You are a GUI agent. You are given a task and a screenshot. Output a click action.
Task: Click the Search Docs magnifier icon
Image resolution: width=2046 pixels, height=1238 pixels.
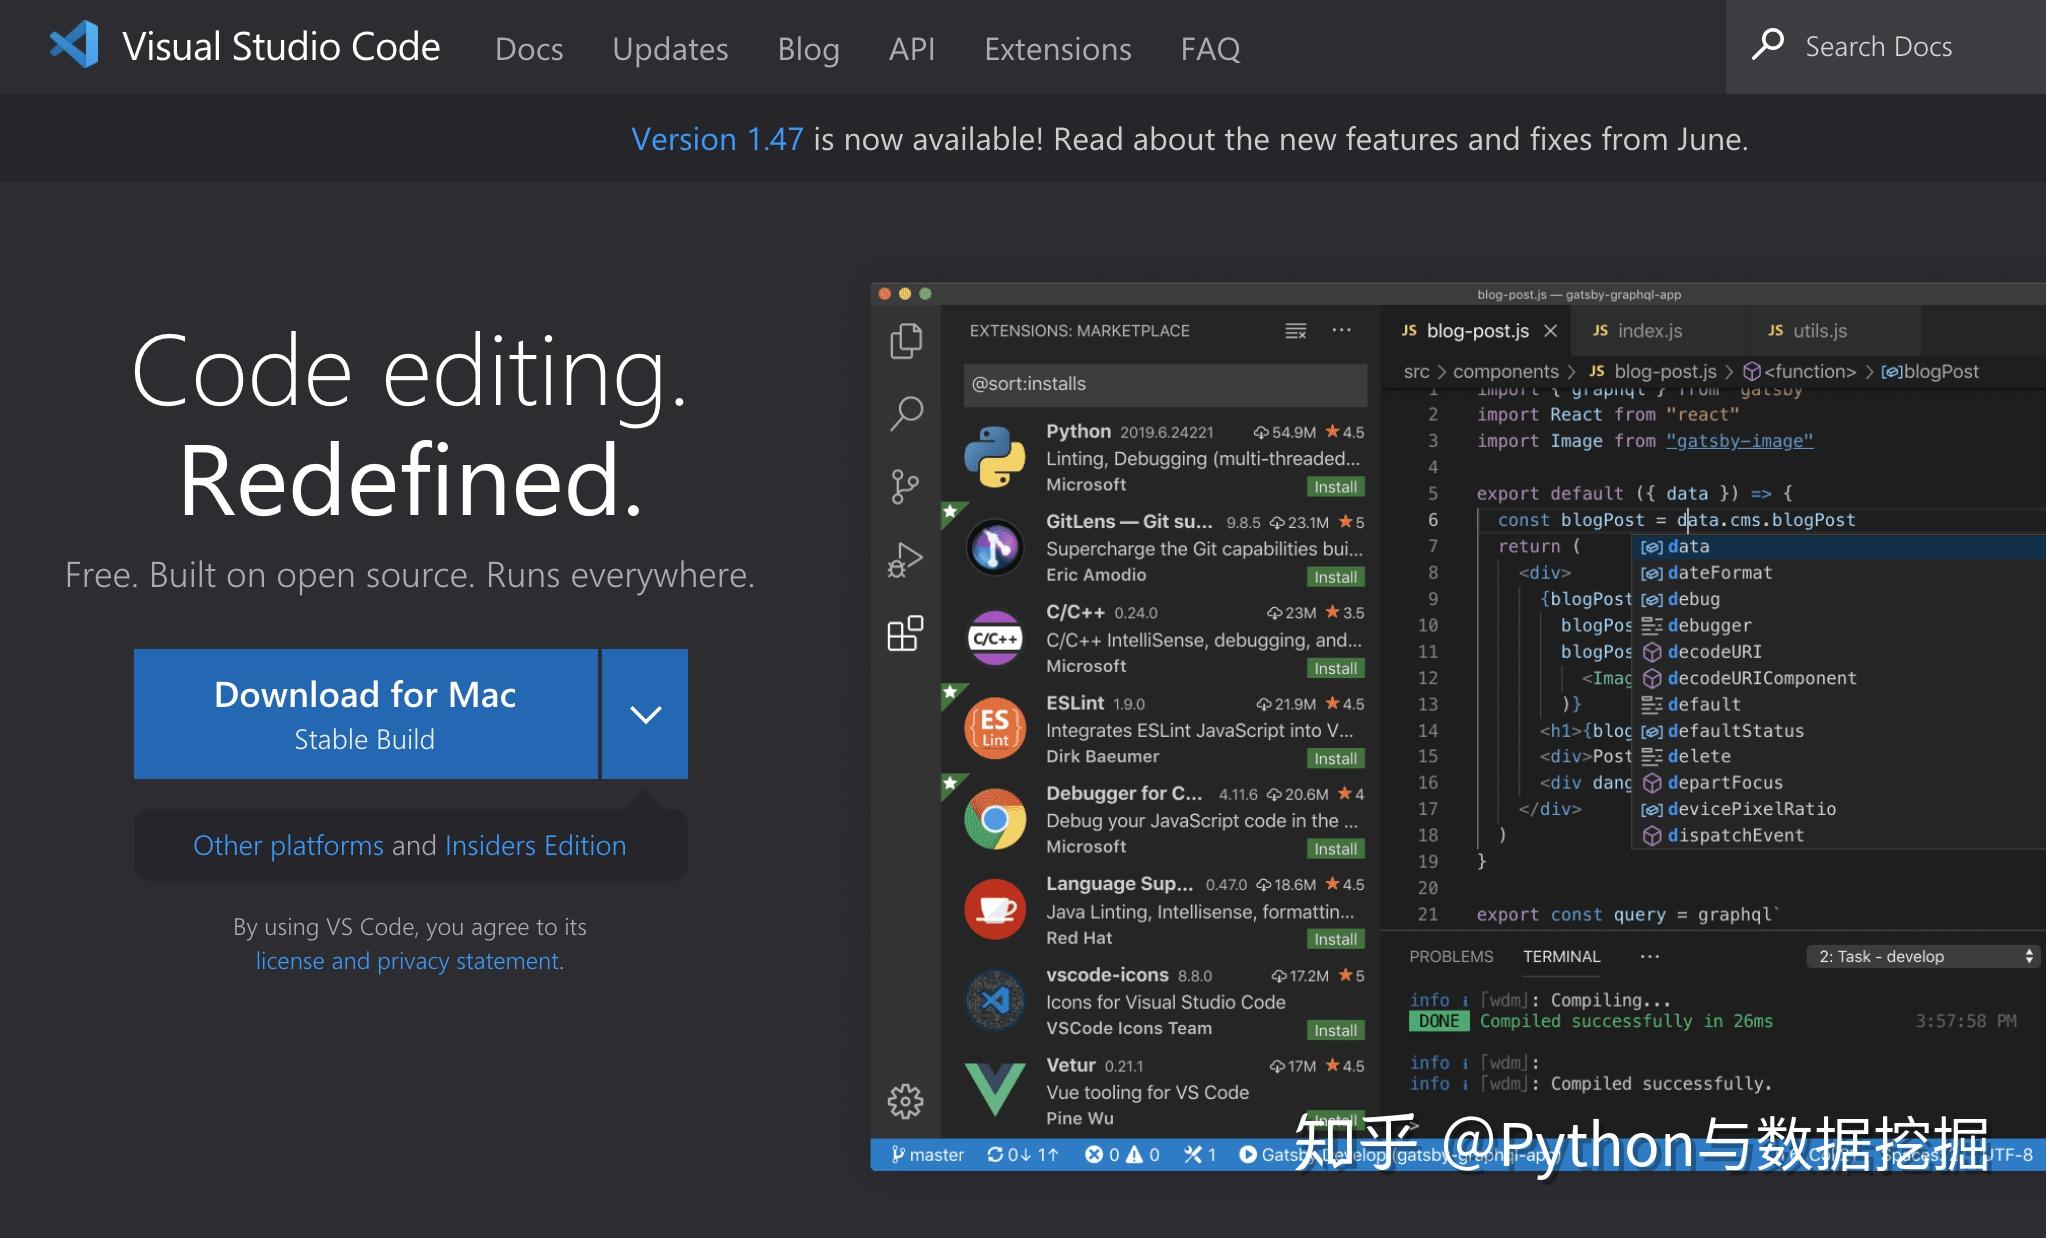point(1770,45)
